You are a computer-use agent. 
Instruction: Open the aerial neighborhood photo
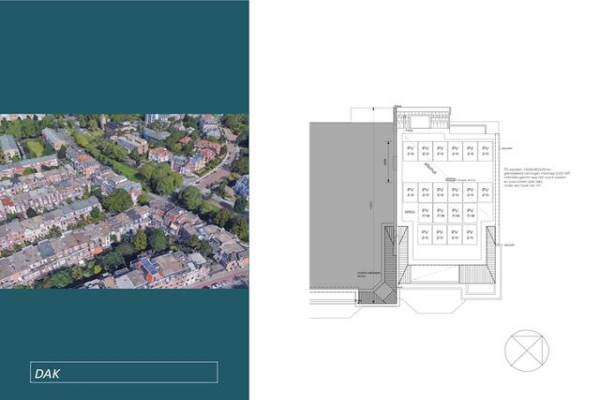tap(124, 200)
